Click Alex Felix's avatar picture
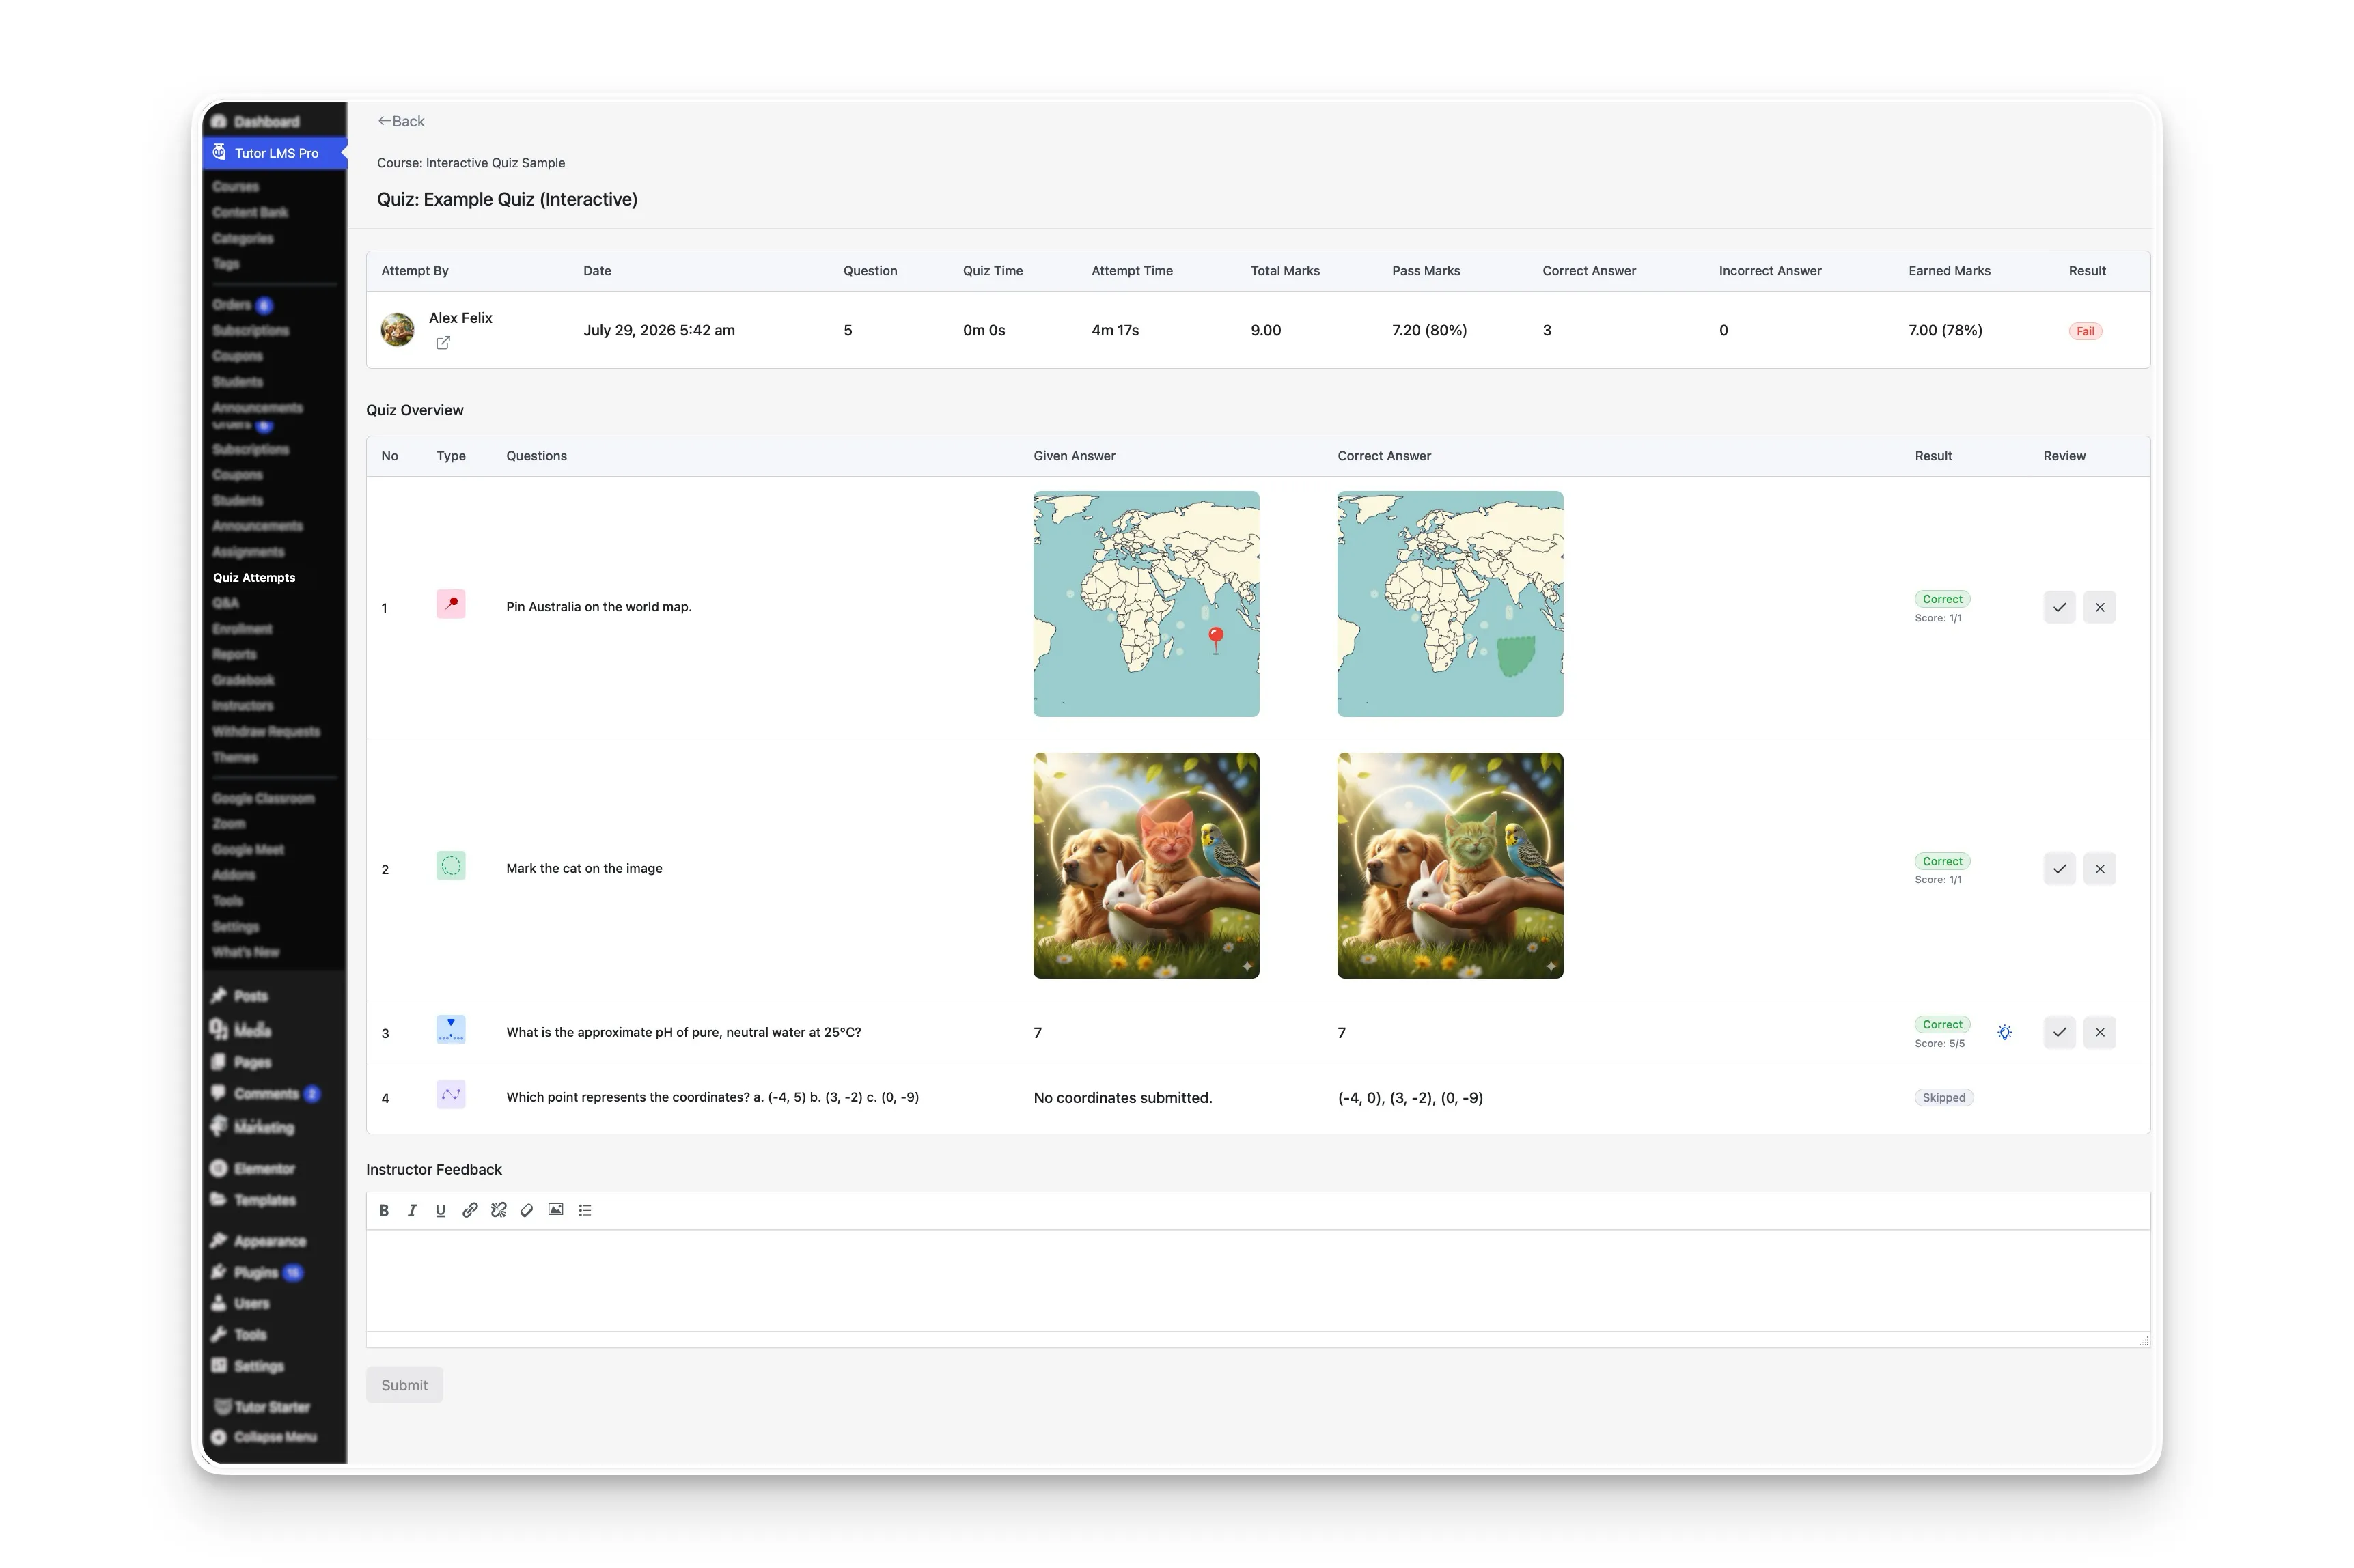 pyautogui.click(x=397, y=330)
